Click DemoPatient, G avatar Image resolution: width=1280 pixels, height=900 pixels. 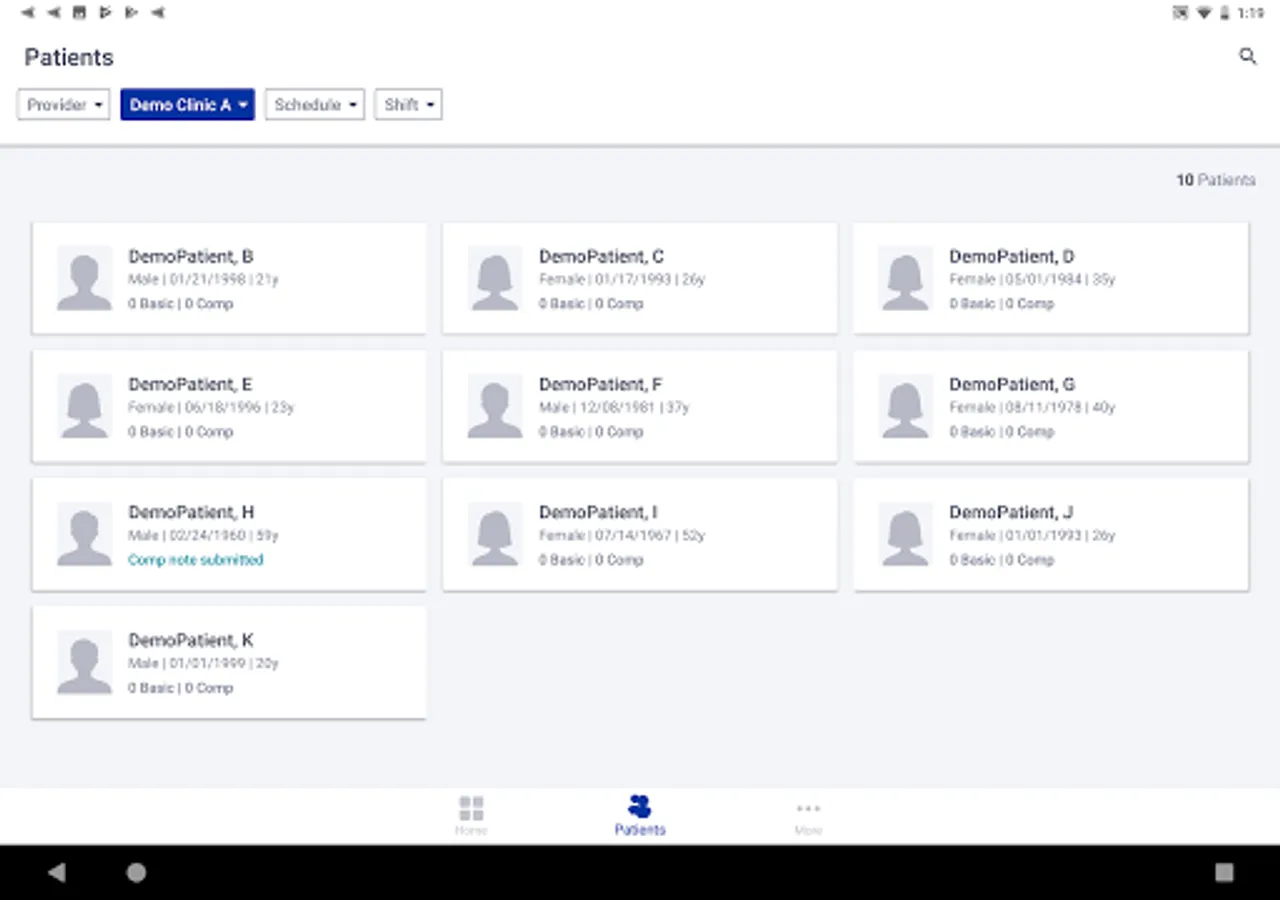point(906,407)
